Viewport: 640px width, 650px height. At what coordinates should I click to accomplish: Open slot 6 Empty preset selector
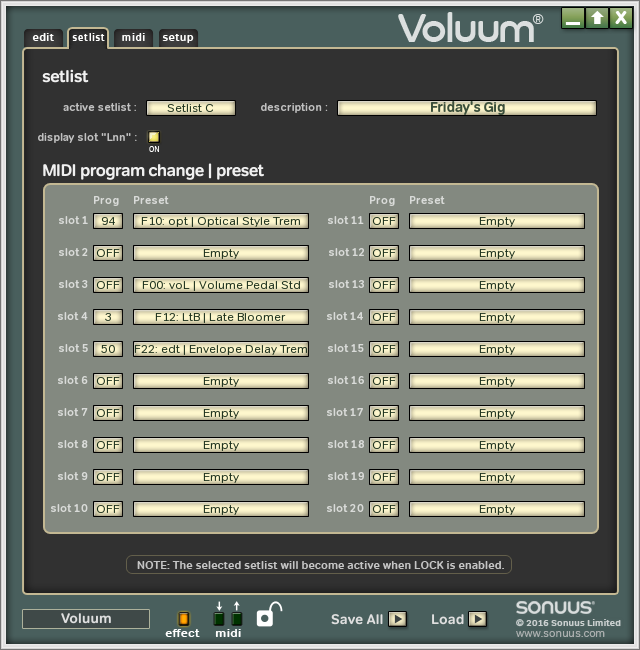(221, 381)
